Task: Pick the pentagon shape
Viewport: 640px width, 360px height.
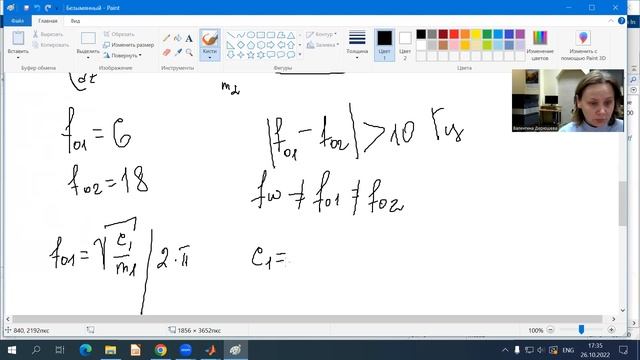Action: pos(251,45)
